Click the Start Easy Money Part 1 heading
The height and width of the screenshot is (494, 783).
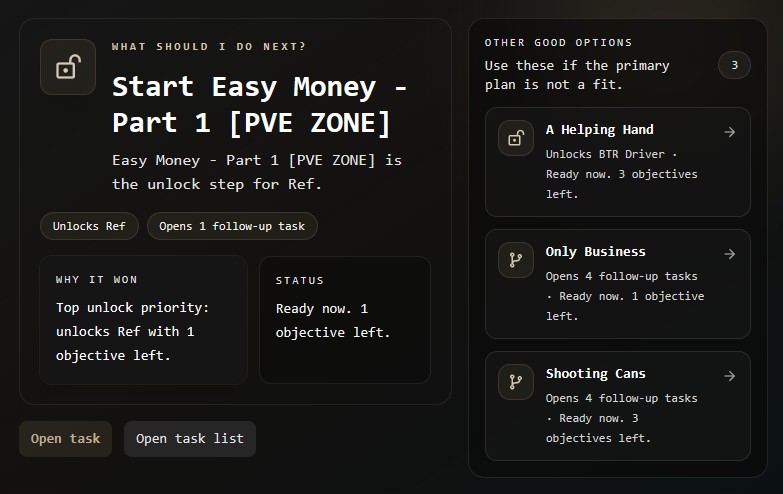coord(260,105)
